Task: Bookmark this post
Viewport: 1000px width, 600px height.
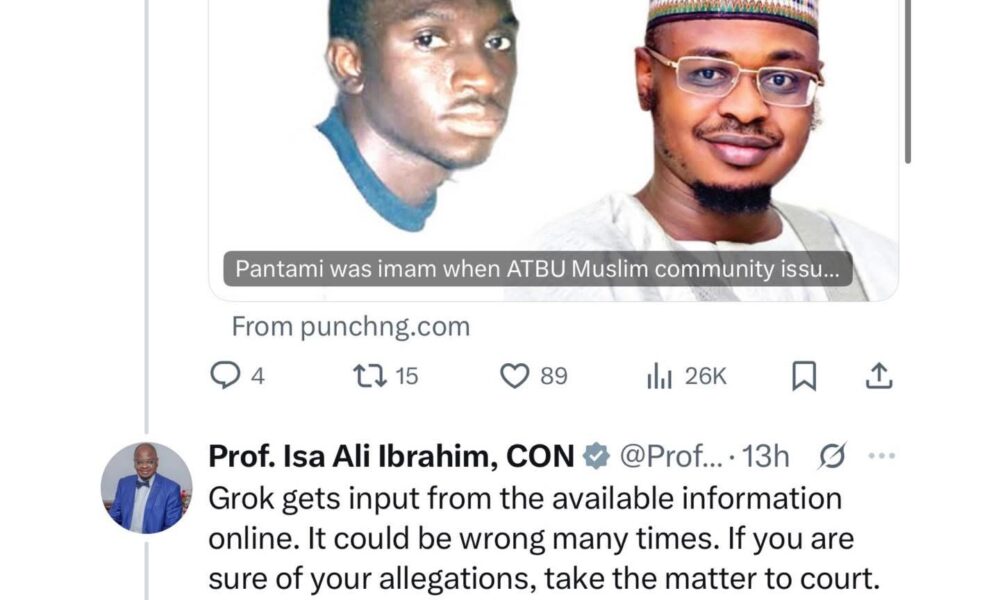Action: click(804, 376)
